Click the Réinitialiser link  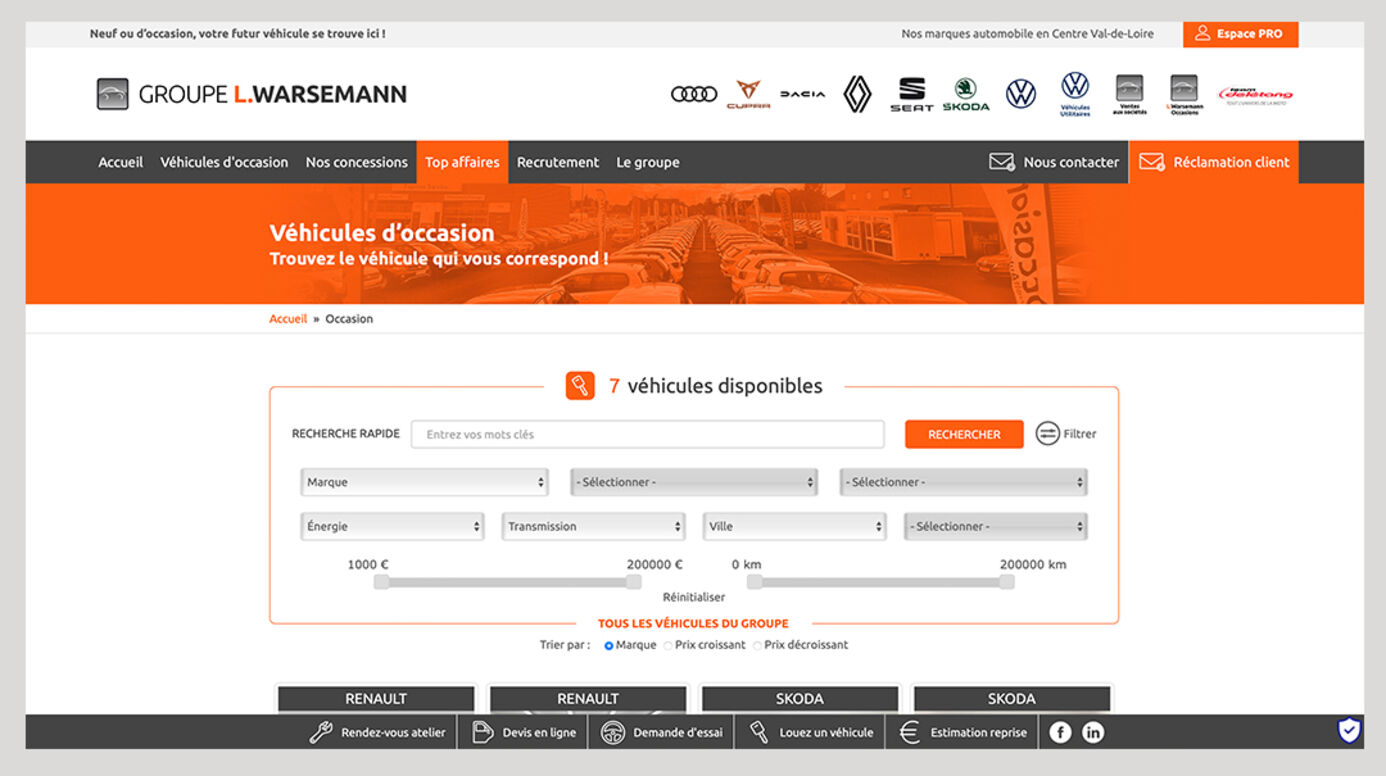pyautogui.click(x=694, y=597)
